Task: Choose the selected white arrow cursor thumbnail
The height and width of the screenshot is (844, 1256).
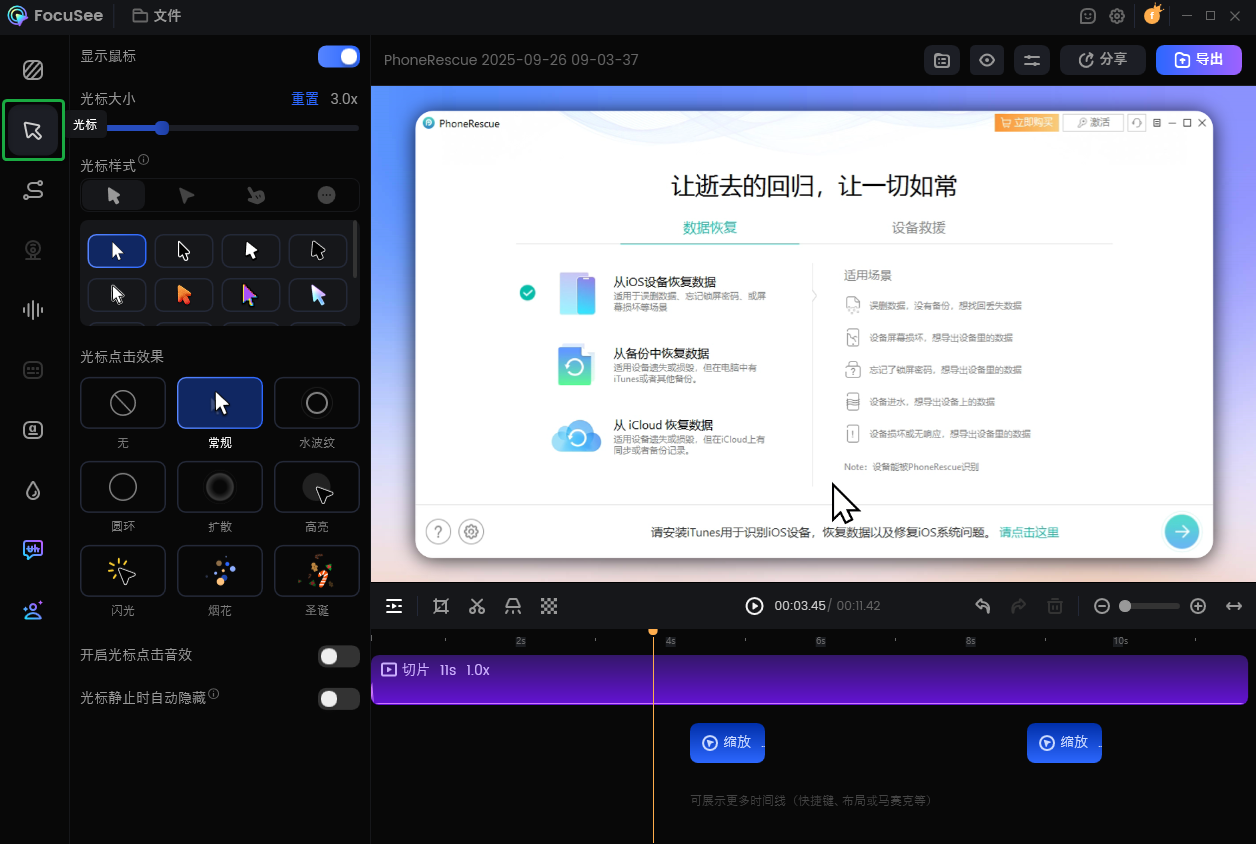Action: [x=117, y=251]
